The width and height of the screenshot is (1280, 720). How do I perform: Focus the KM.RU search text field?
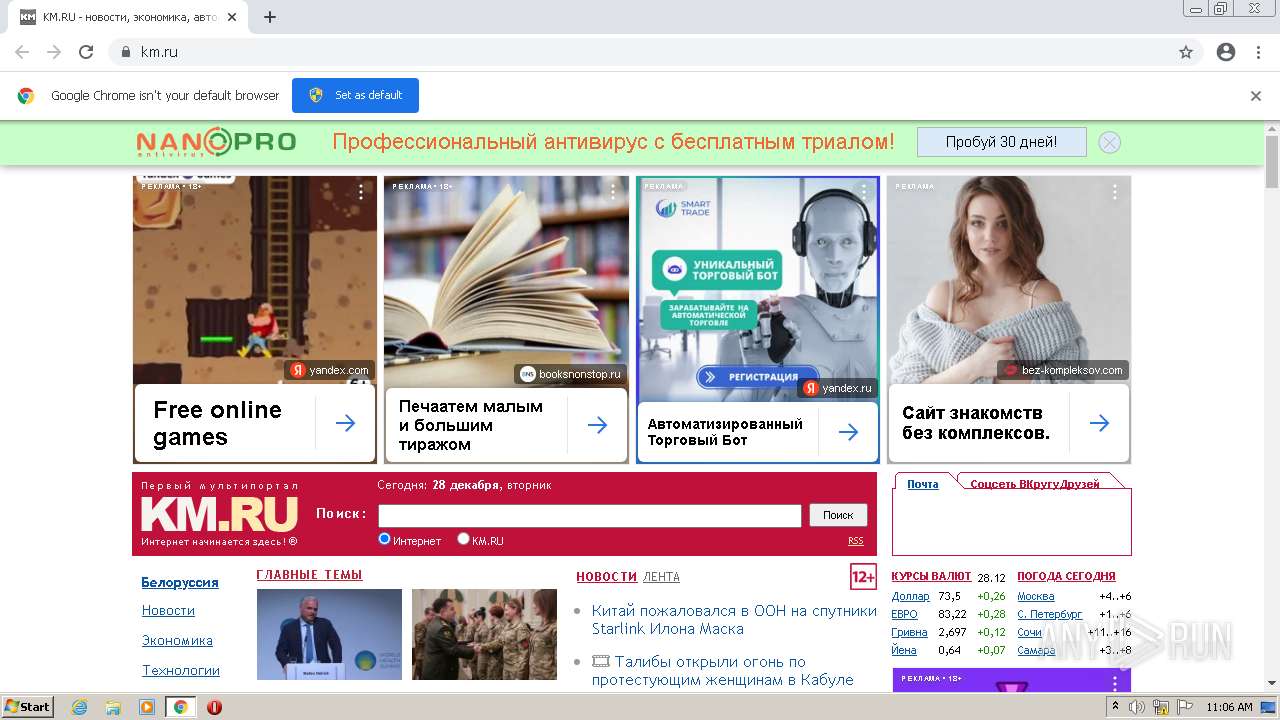(x=590, y=515)
